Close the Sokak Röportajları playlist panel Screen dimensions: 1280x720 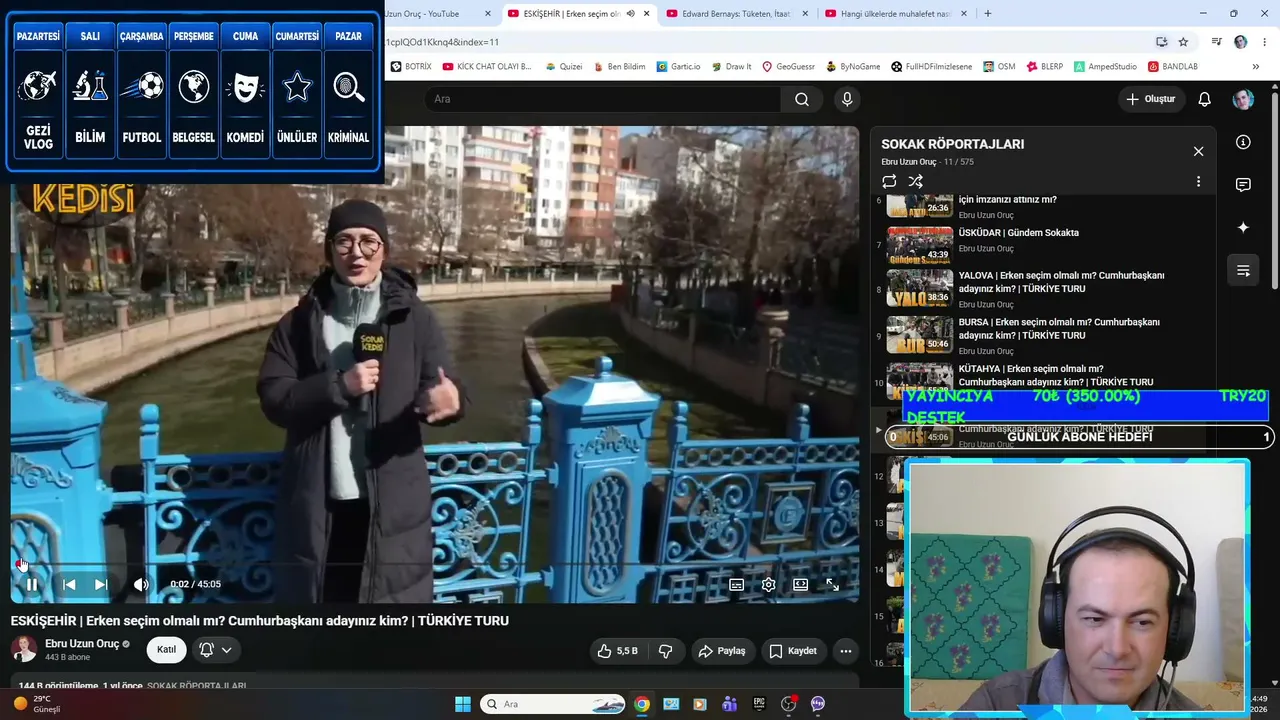click(x=1198, y=151)
